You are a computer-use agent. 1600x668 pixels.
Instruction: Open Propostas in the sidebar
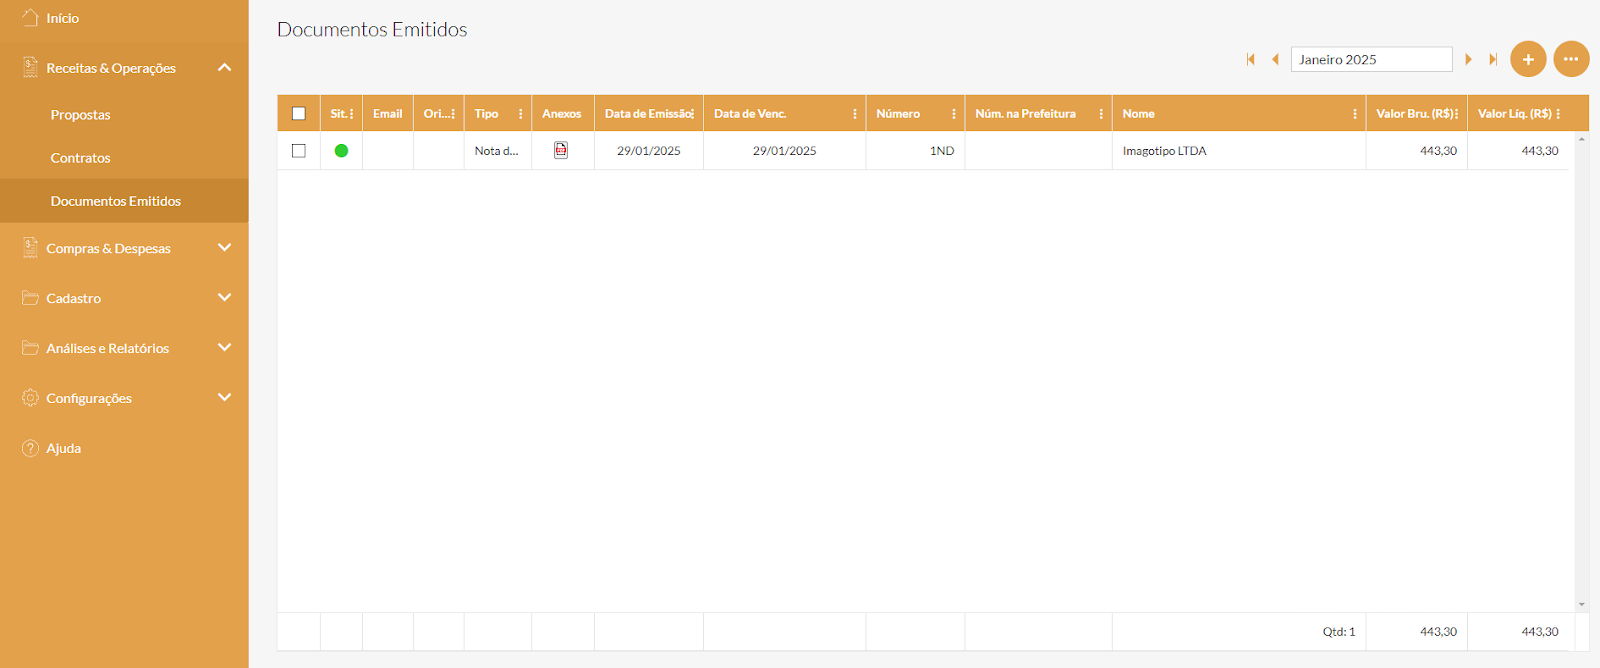tap(81, 115)
